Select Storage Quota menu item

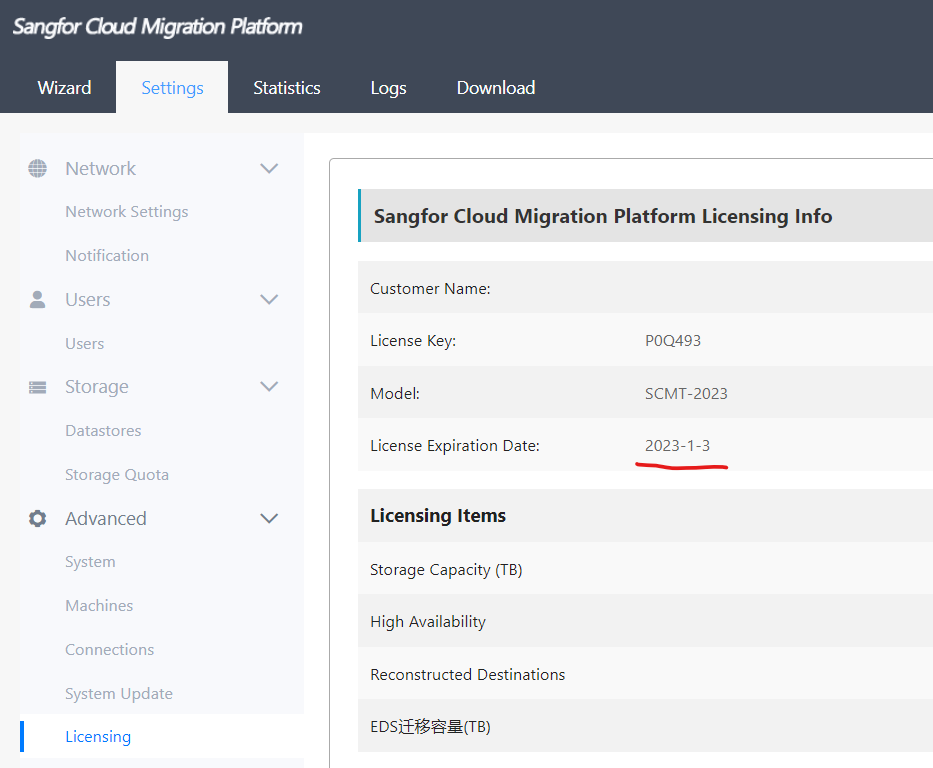coord(117,475)
